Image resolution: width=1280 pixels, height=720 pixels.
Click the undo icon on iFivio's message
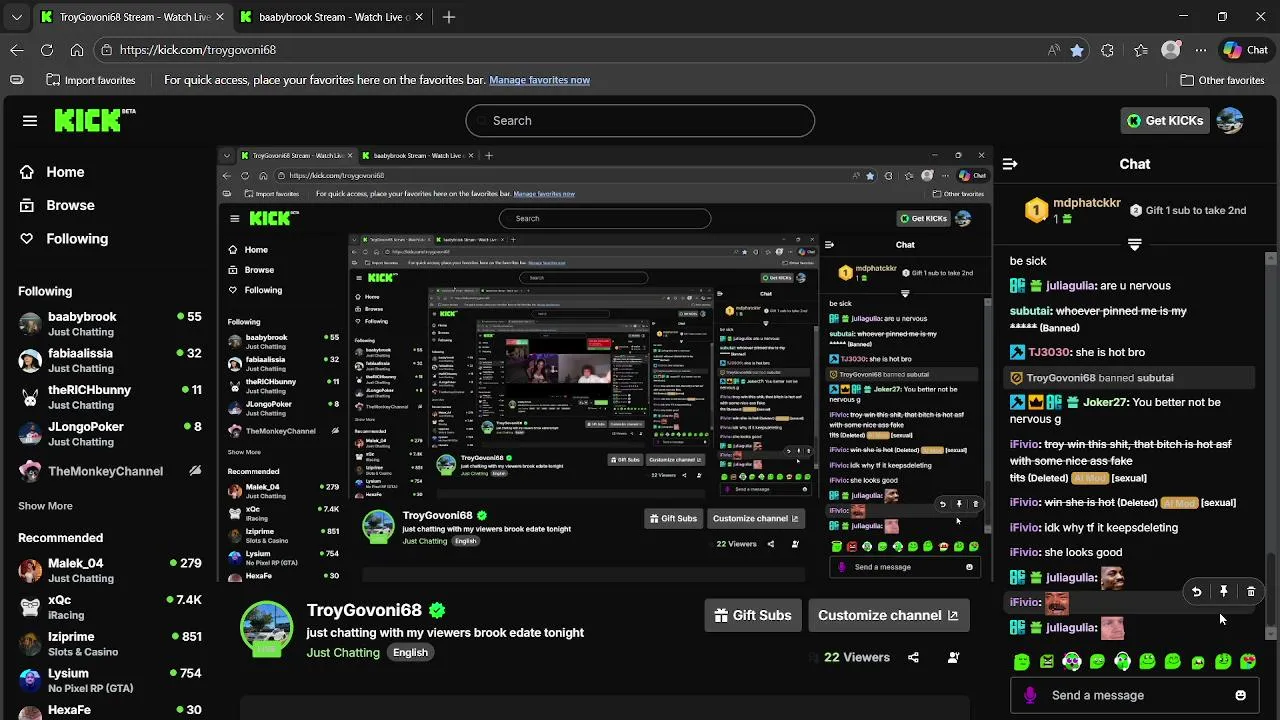[1196, 592]
